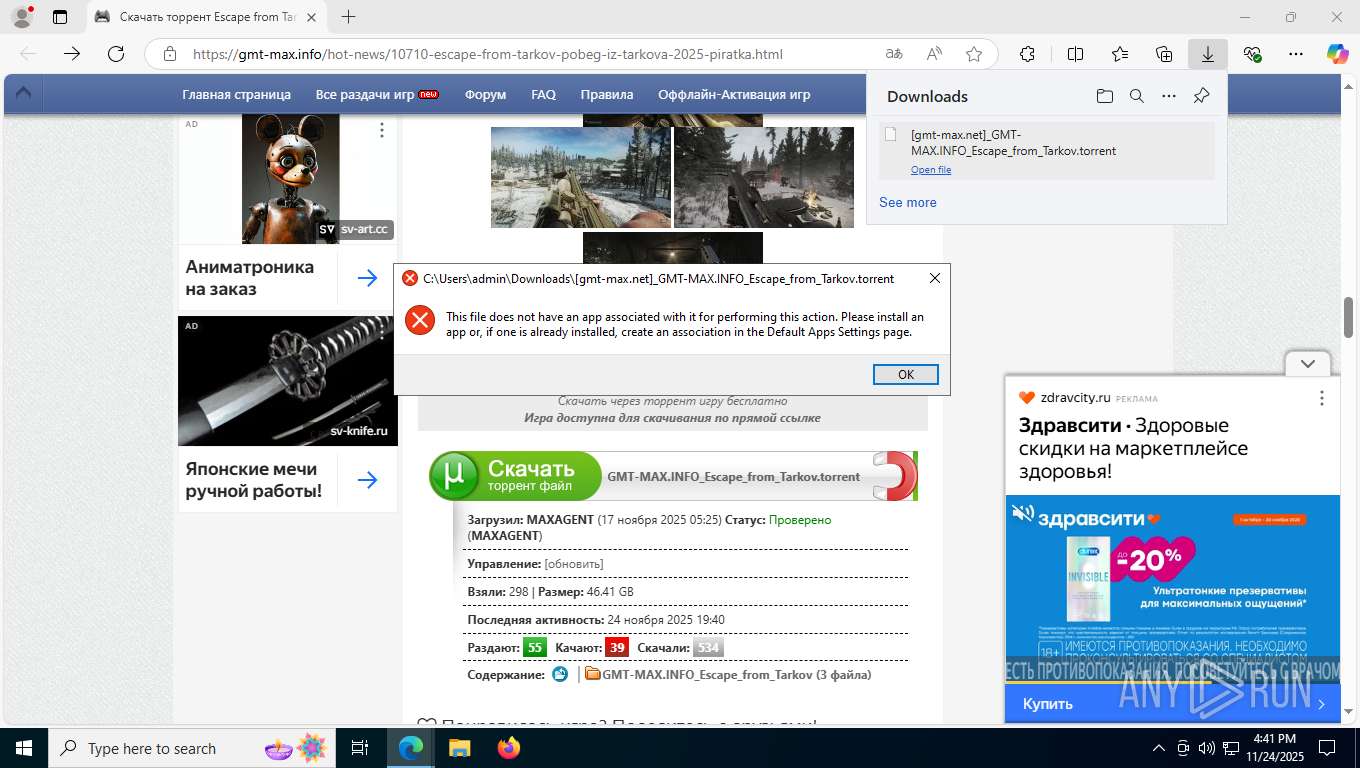Unmute the Здравсити video ad
Screen dimensions: 1360x768
click(1022, 513)
